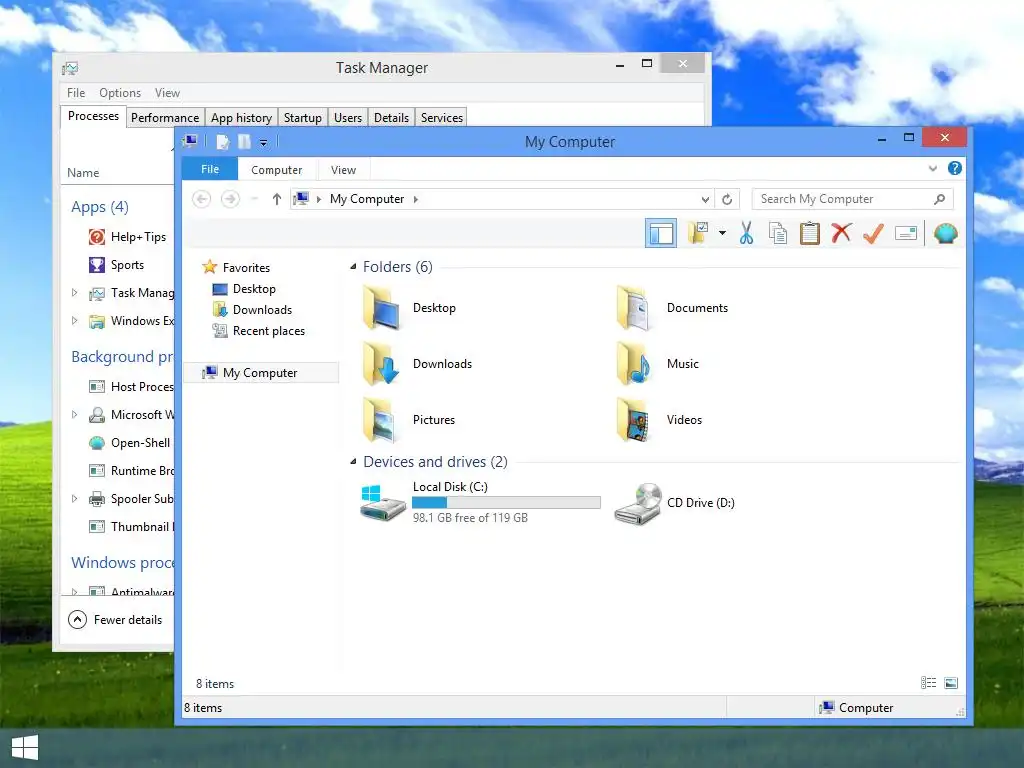This screenshot has height=768, width=1024.
Task: Toggle Fewer details in Task Manager
Action: (115, 620)
